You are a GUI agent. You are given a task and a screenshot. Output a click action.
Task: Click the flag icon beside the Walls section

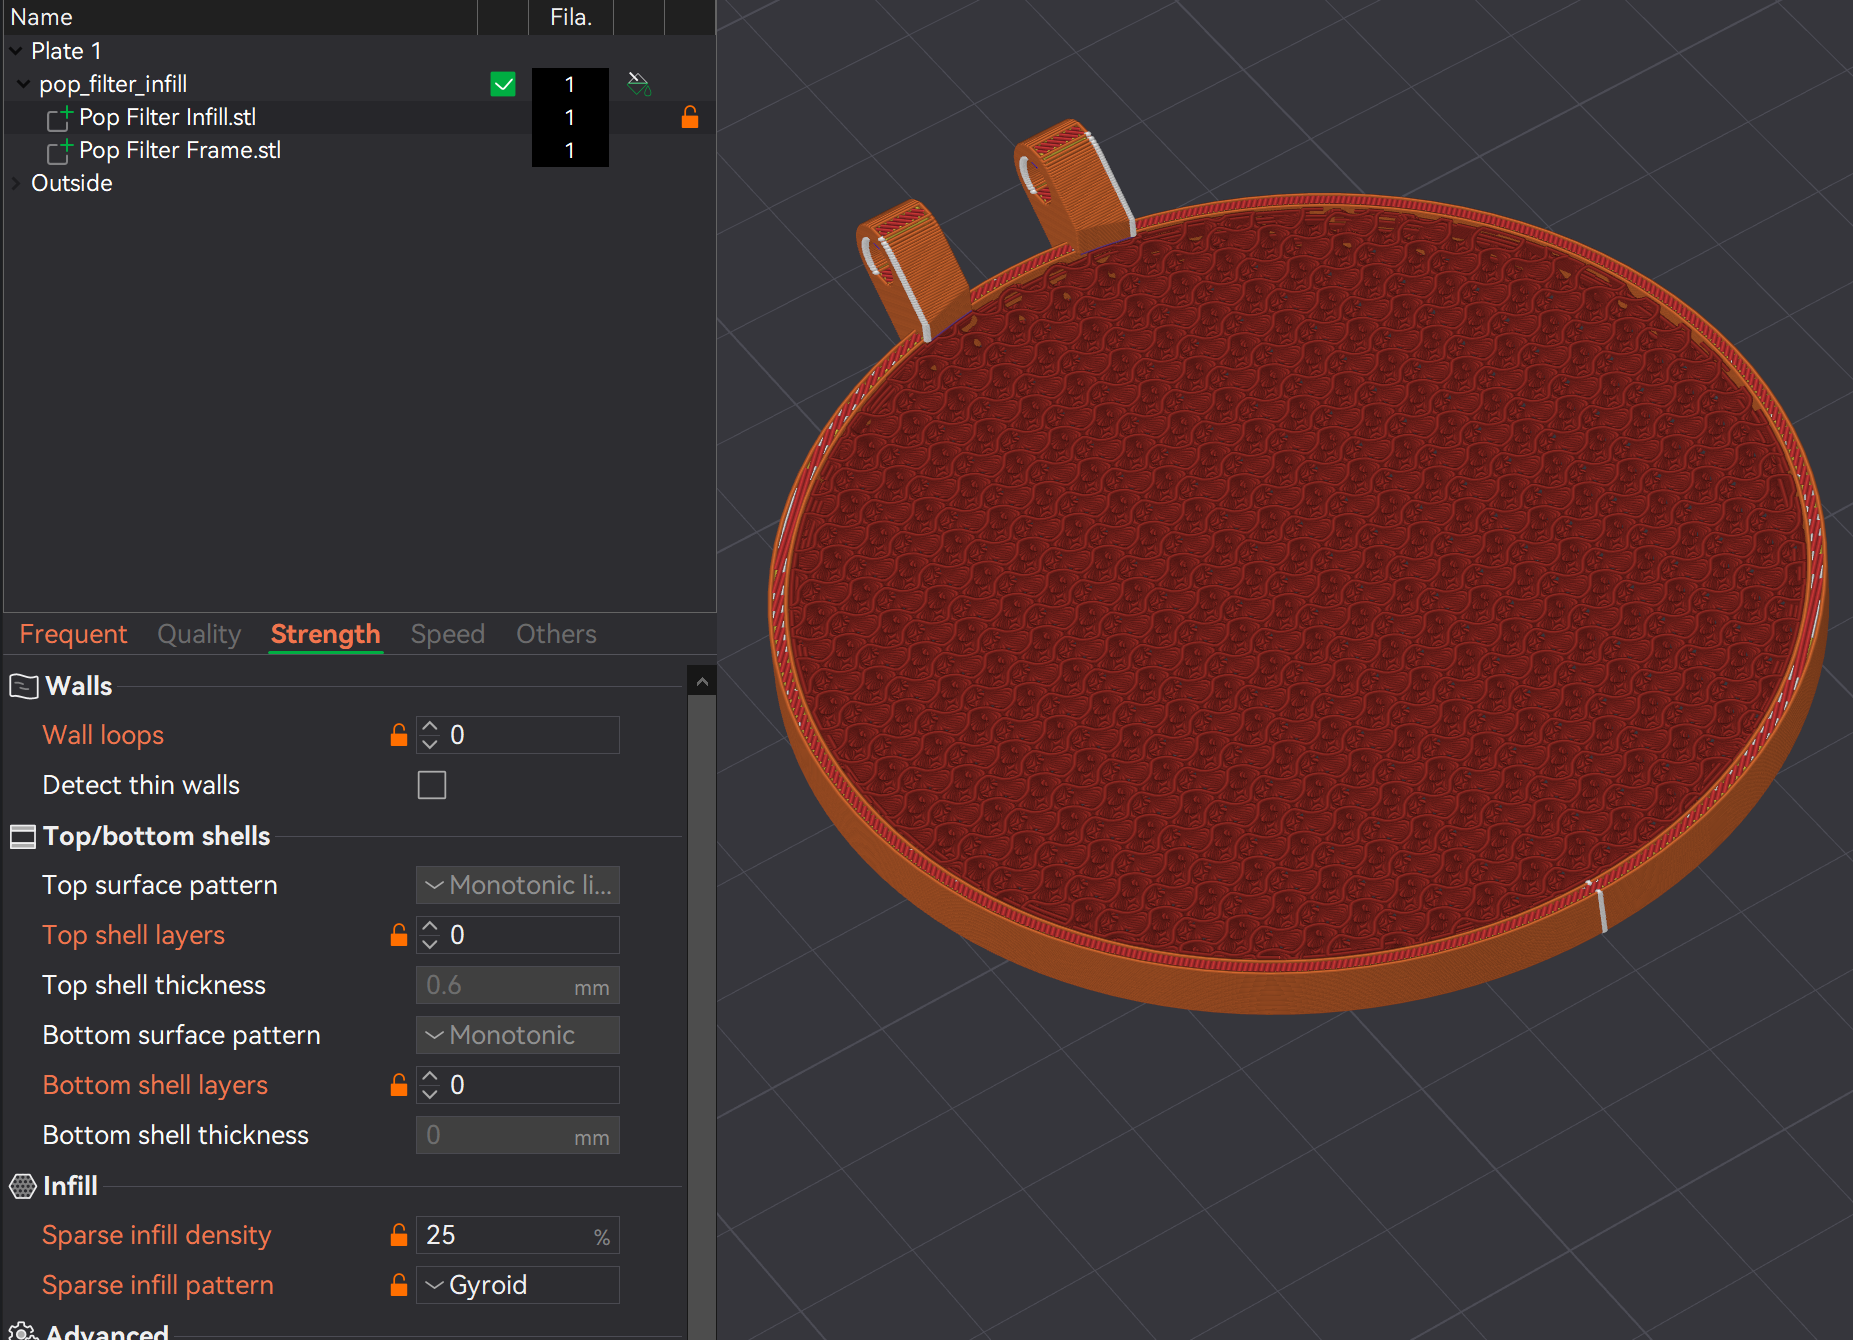point(22,685)
